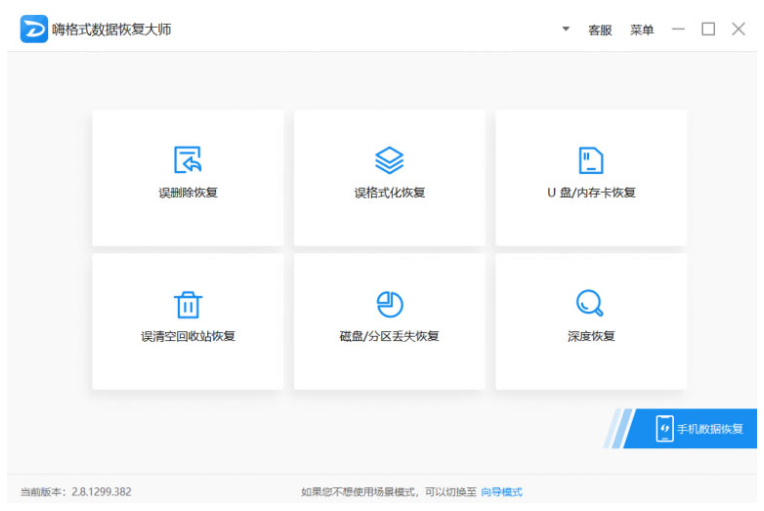This screenshot has width=764, height=511.
Task: Maximize the application window
Action: point(708,29)
